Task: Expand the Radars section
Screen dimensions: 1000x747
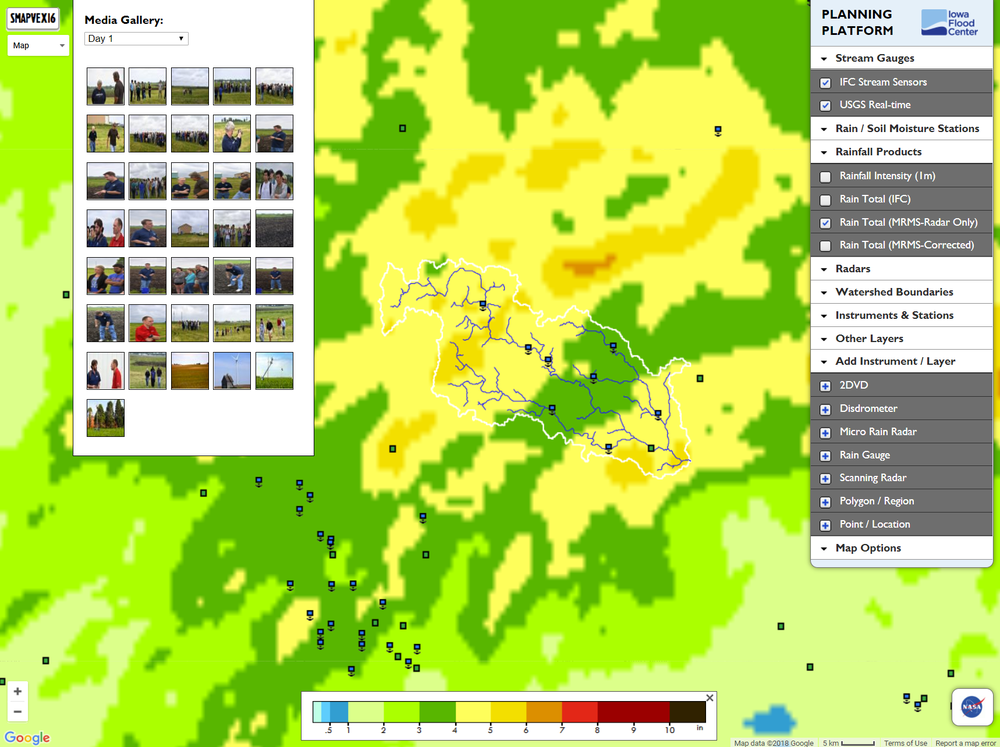Action: pos(852,269)
